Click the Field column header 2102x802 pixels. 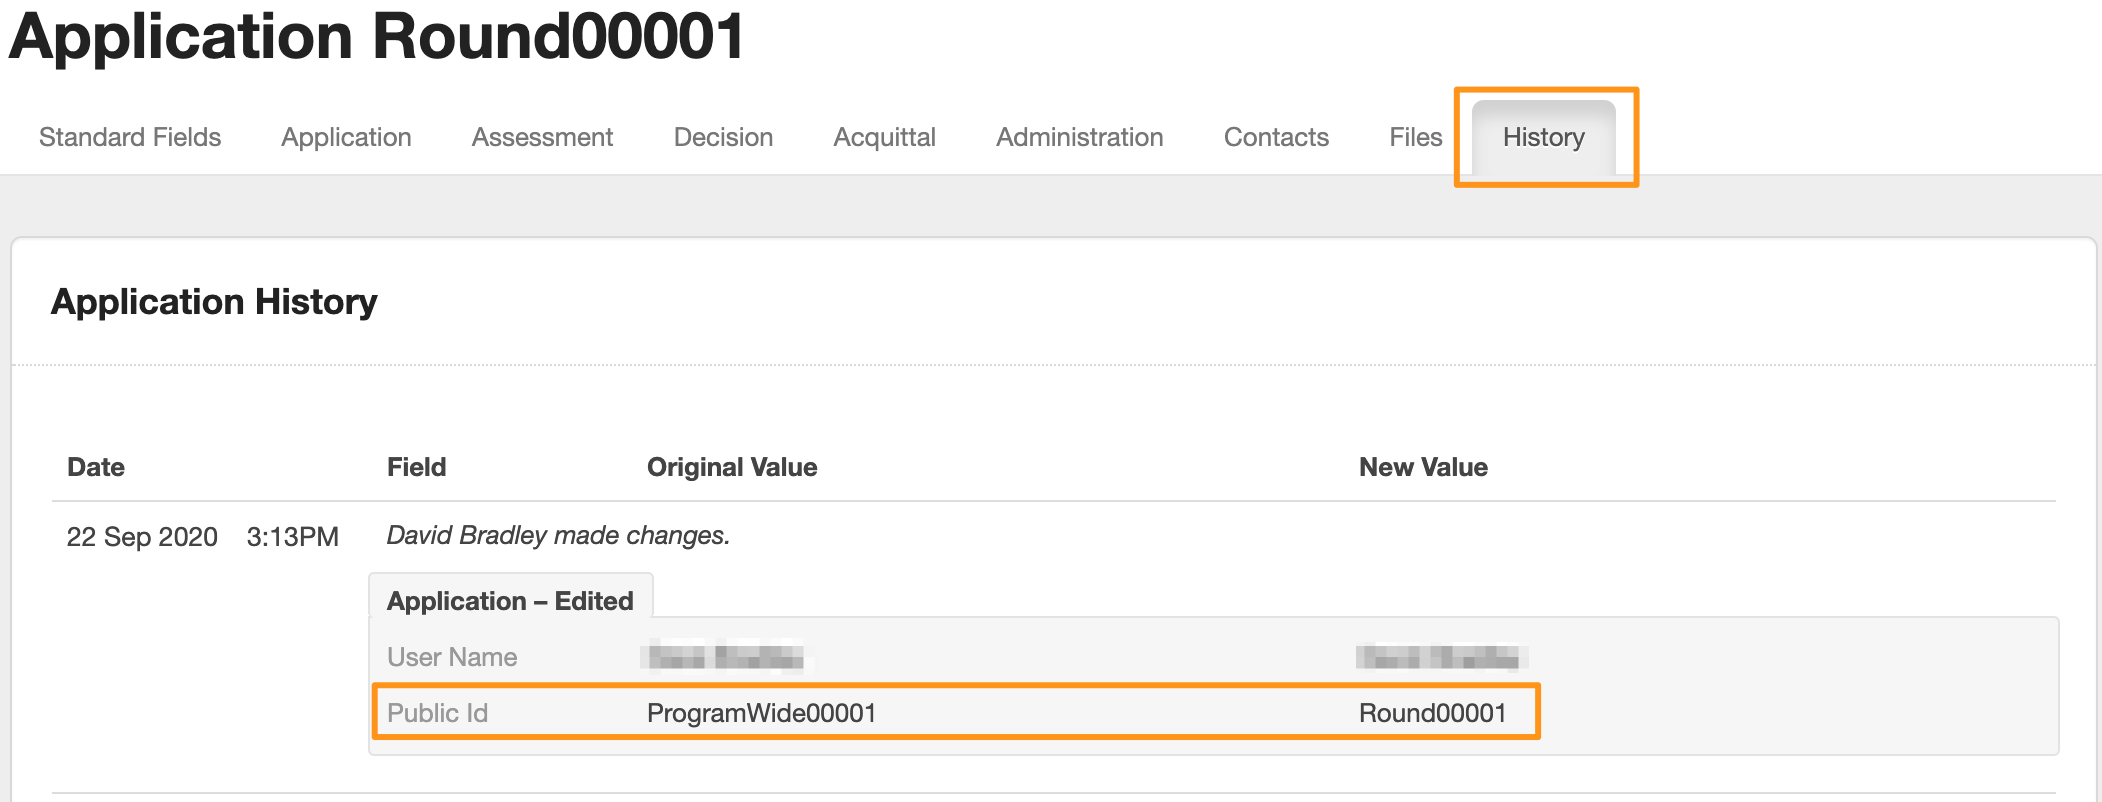pyautogui.click(x=416, y=467)
